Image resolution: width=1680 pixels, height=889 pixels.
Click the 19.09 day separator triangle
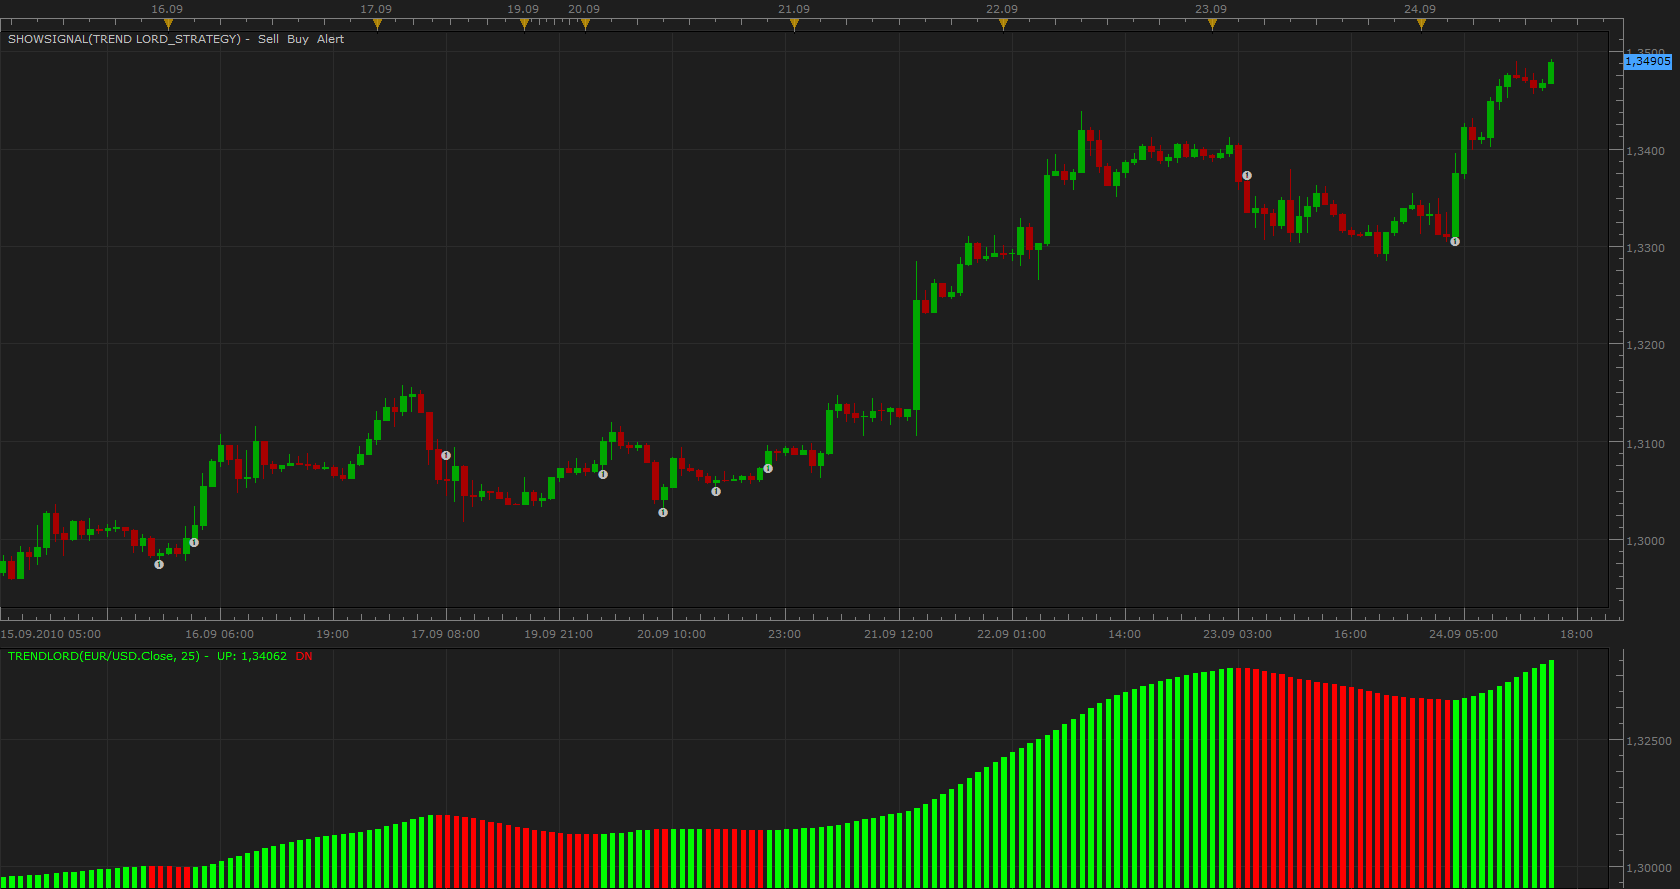(524, 24)
